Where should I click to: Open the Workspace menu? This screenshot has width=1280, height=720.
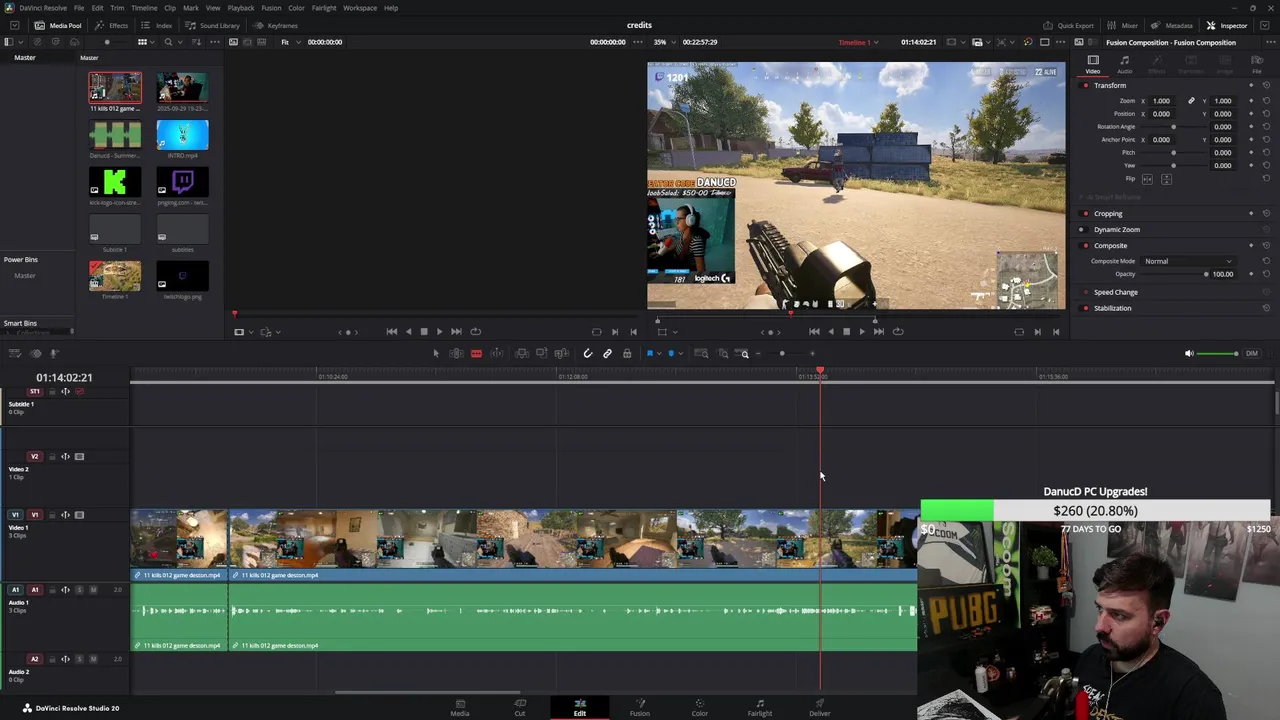[x=360, y=8]
